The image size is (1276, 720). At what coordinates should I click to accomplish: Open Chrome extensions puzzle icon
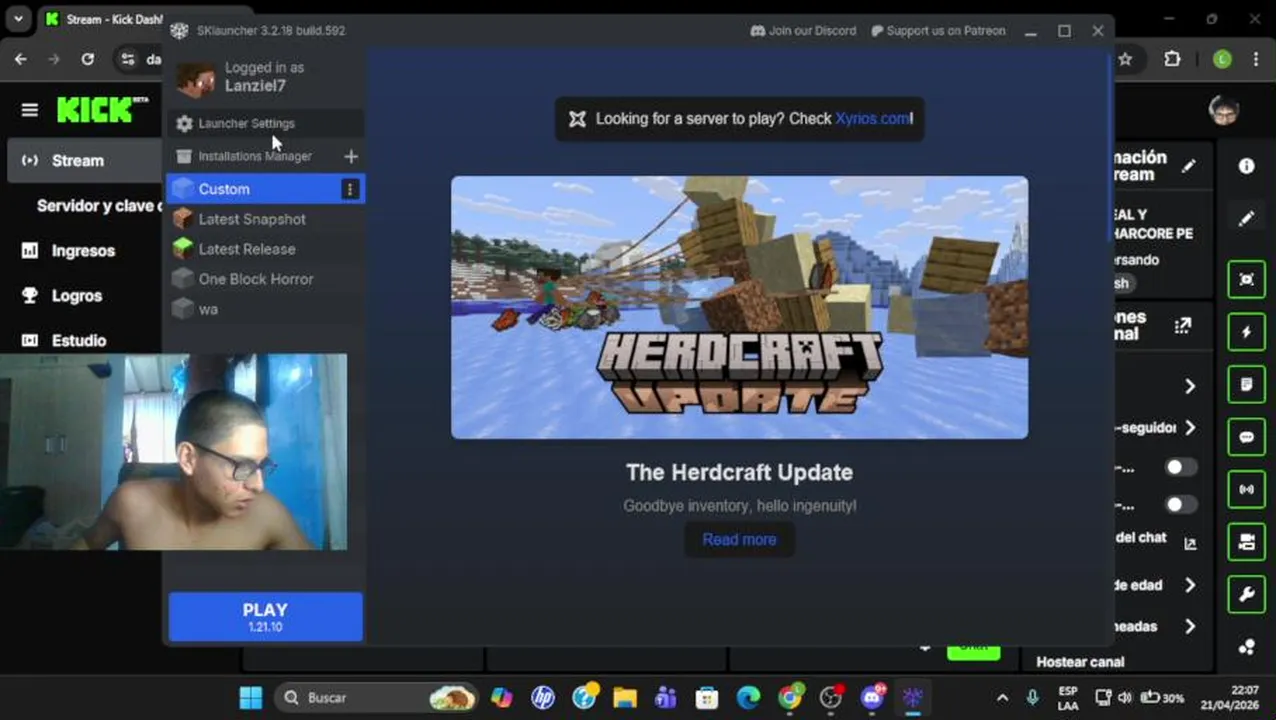(x=1172, y=60)
